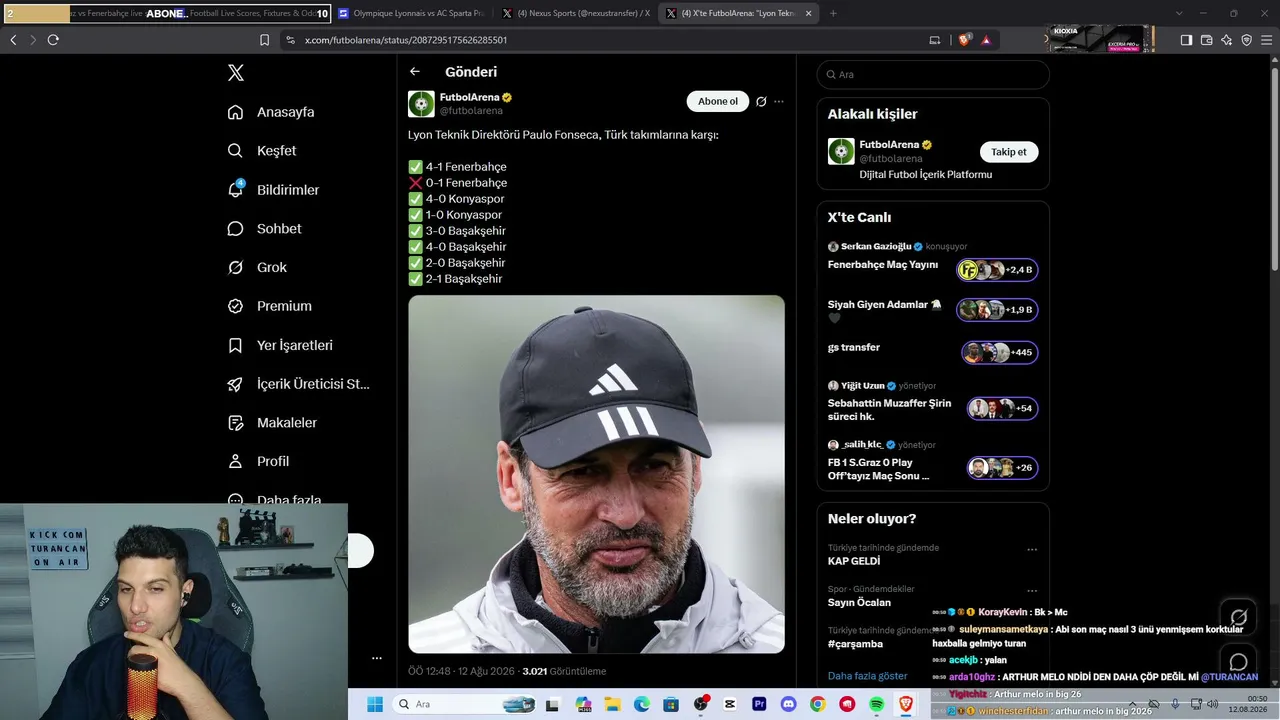Open Brave Wallet icon in toolbar
This screenshot has height=720, width=1280.
(x=1206, y=40)
